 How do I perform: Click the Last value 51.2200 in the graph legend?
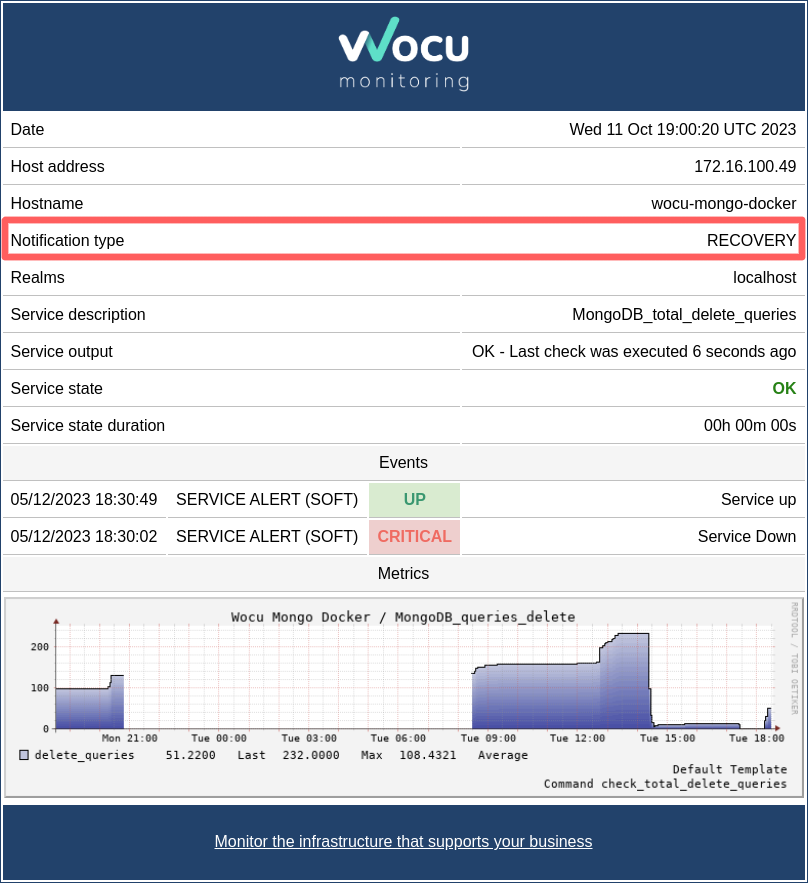click(190, 755)
